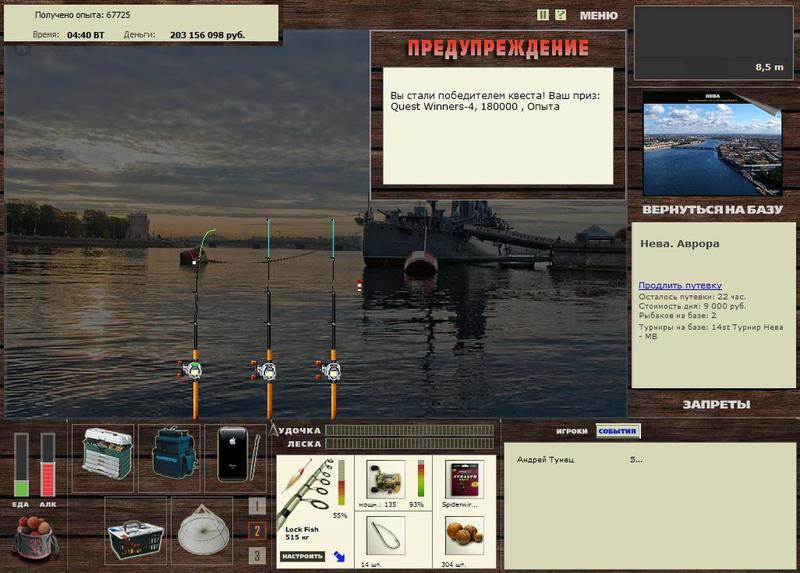Image resolution: width=800 pixels, height=573 pixels.
Task: Click the money value 203 156 098 руб.
Action: click(207, 35)
